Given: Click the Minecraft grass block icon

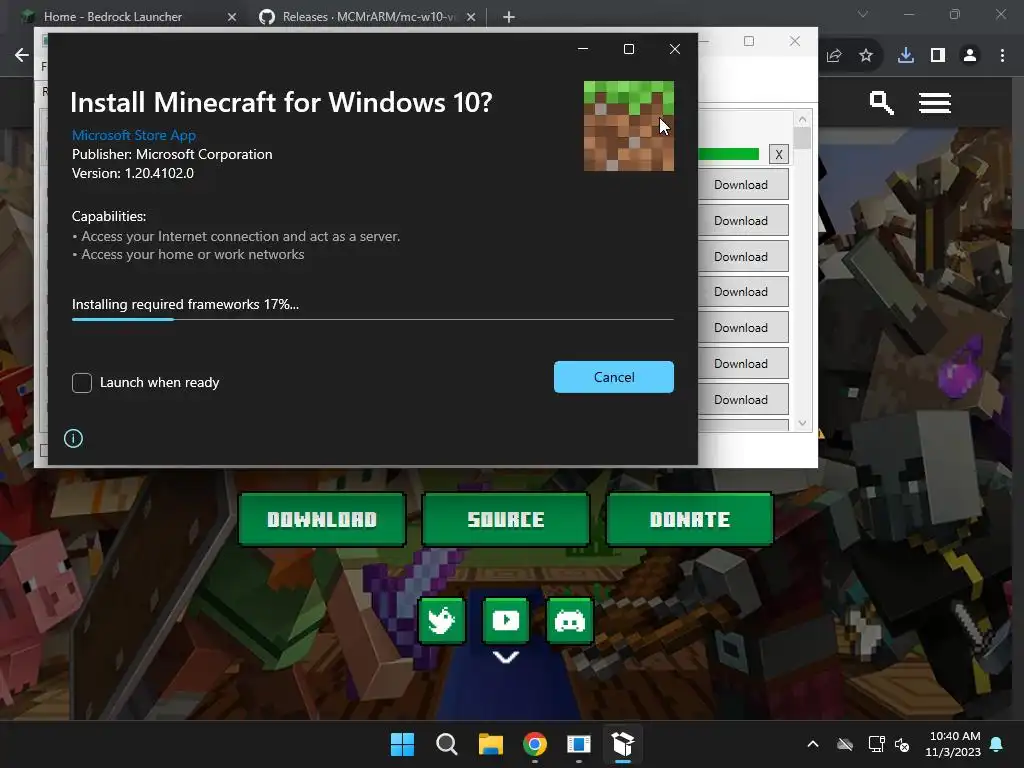Looking at the screenshot, I should point(628,126).
